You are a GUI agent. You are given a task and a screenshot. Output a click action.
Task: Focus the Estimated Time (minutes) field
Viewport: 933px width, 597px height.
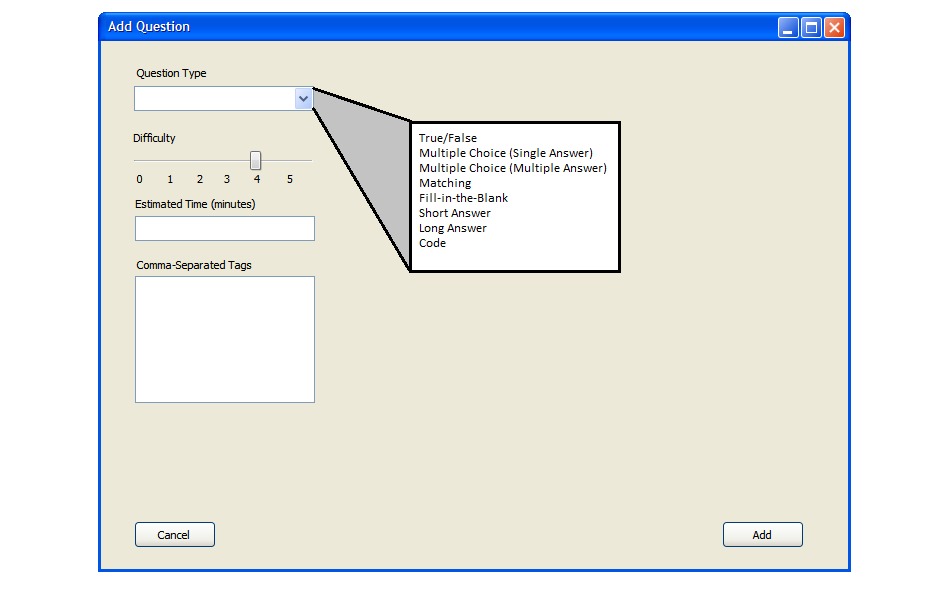tap(225, 229)
